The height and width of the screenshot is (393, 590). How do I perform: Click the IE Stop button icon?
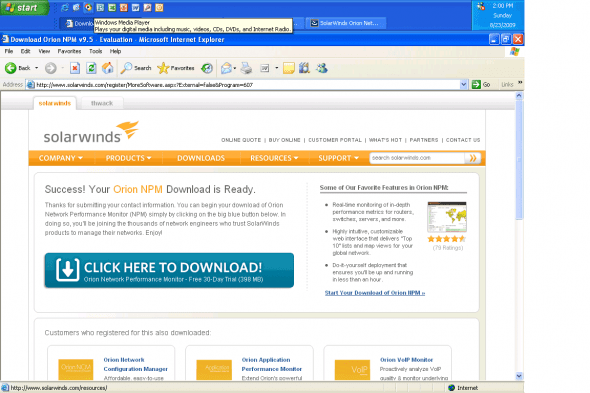(x=75, y=68)
